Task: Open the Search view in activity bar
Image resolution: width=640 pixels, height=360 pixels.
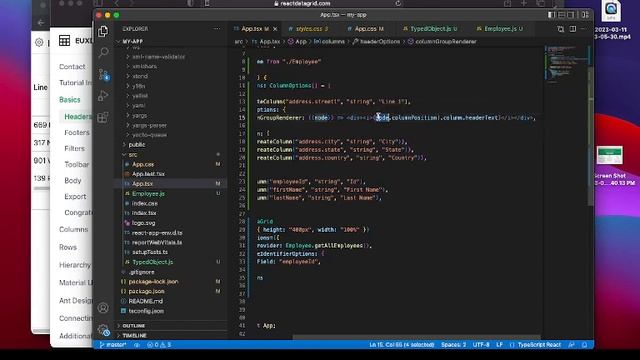Action: pos(103,52)
